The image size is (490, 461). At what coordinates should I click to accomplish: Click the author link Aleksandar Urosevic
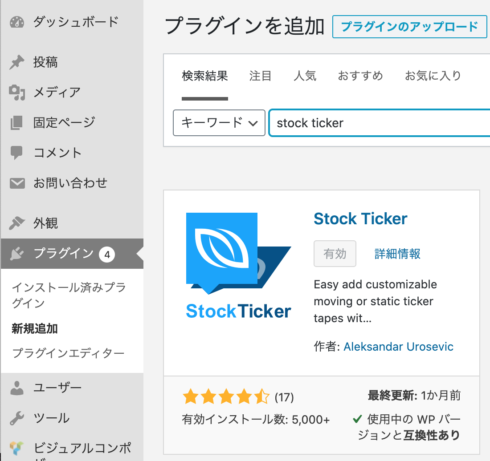398,347
